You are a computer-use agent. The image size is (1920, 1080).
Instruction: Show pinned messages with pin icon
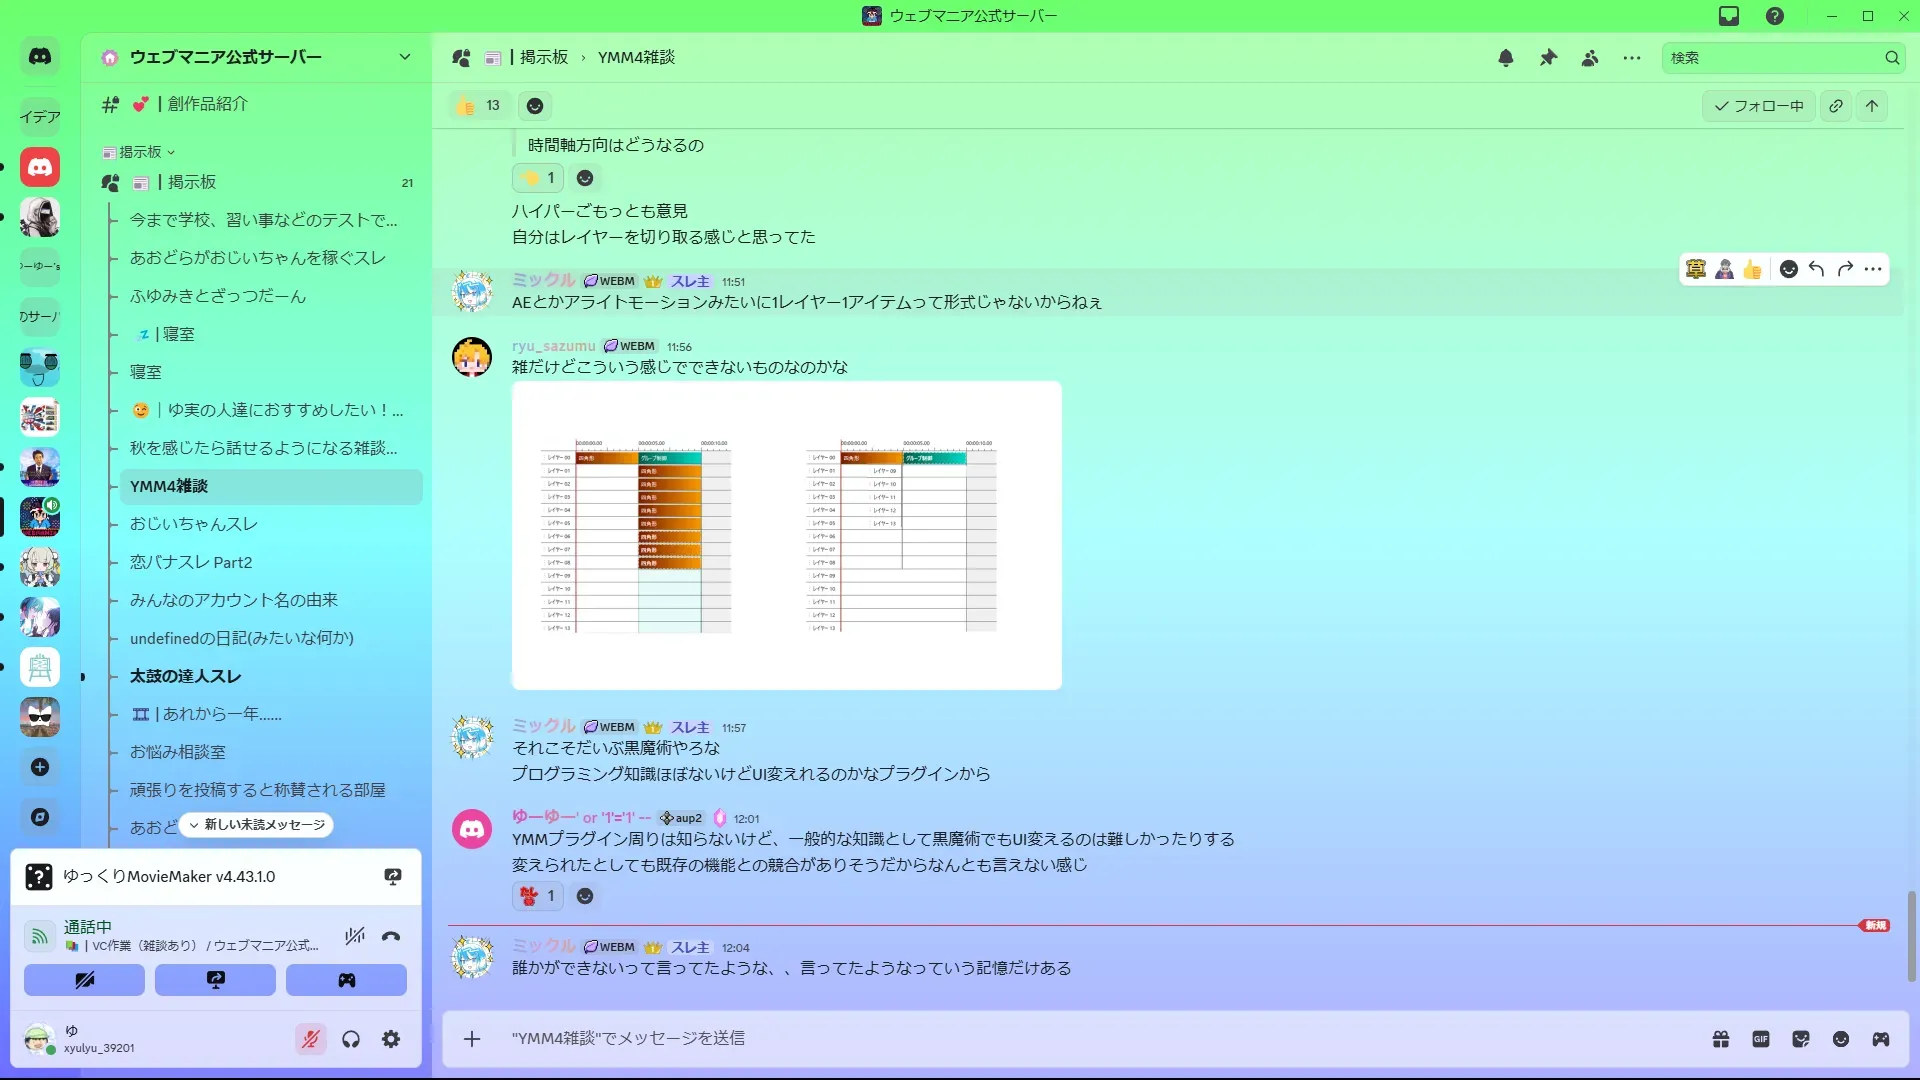pyautogui.click(x=1548, y=58)
